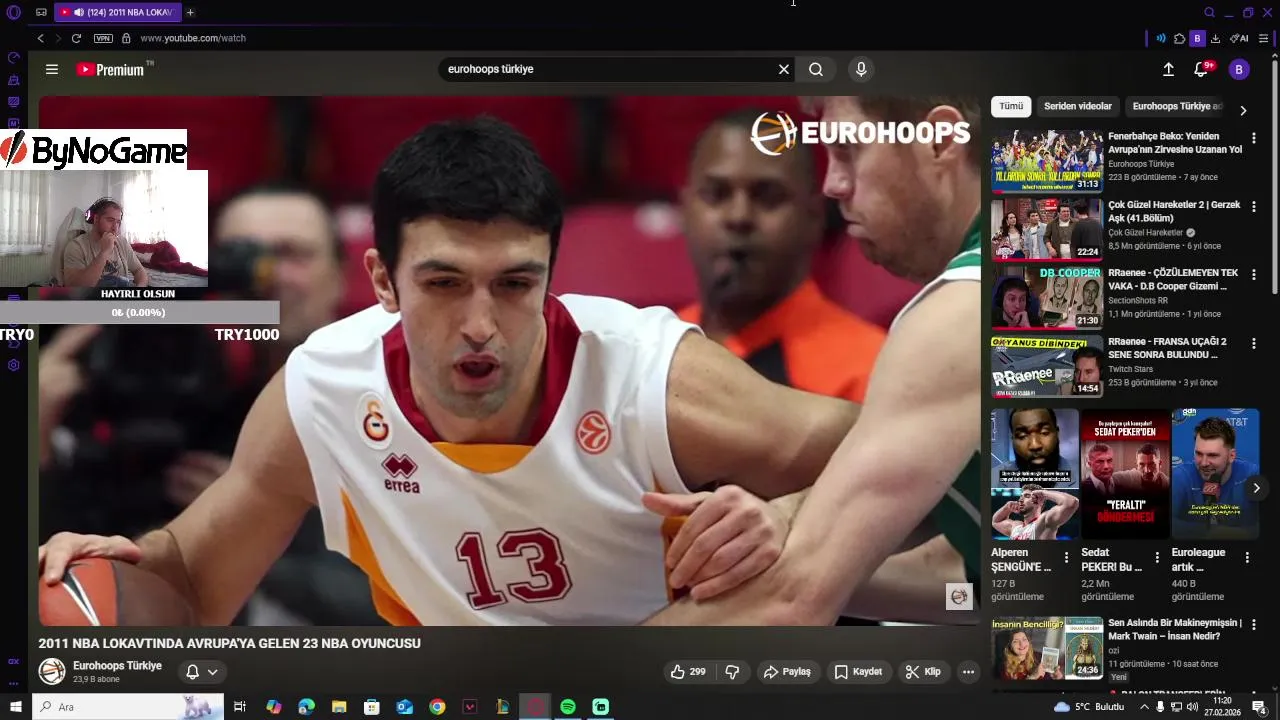The width and height of the screenshot is (1280, 720).
Task: Like the video with 299 likes
Action: tap(689, 672)
